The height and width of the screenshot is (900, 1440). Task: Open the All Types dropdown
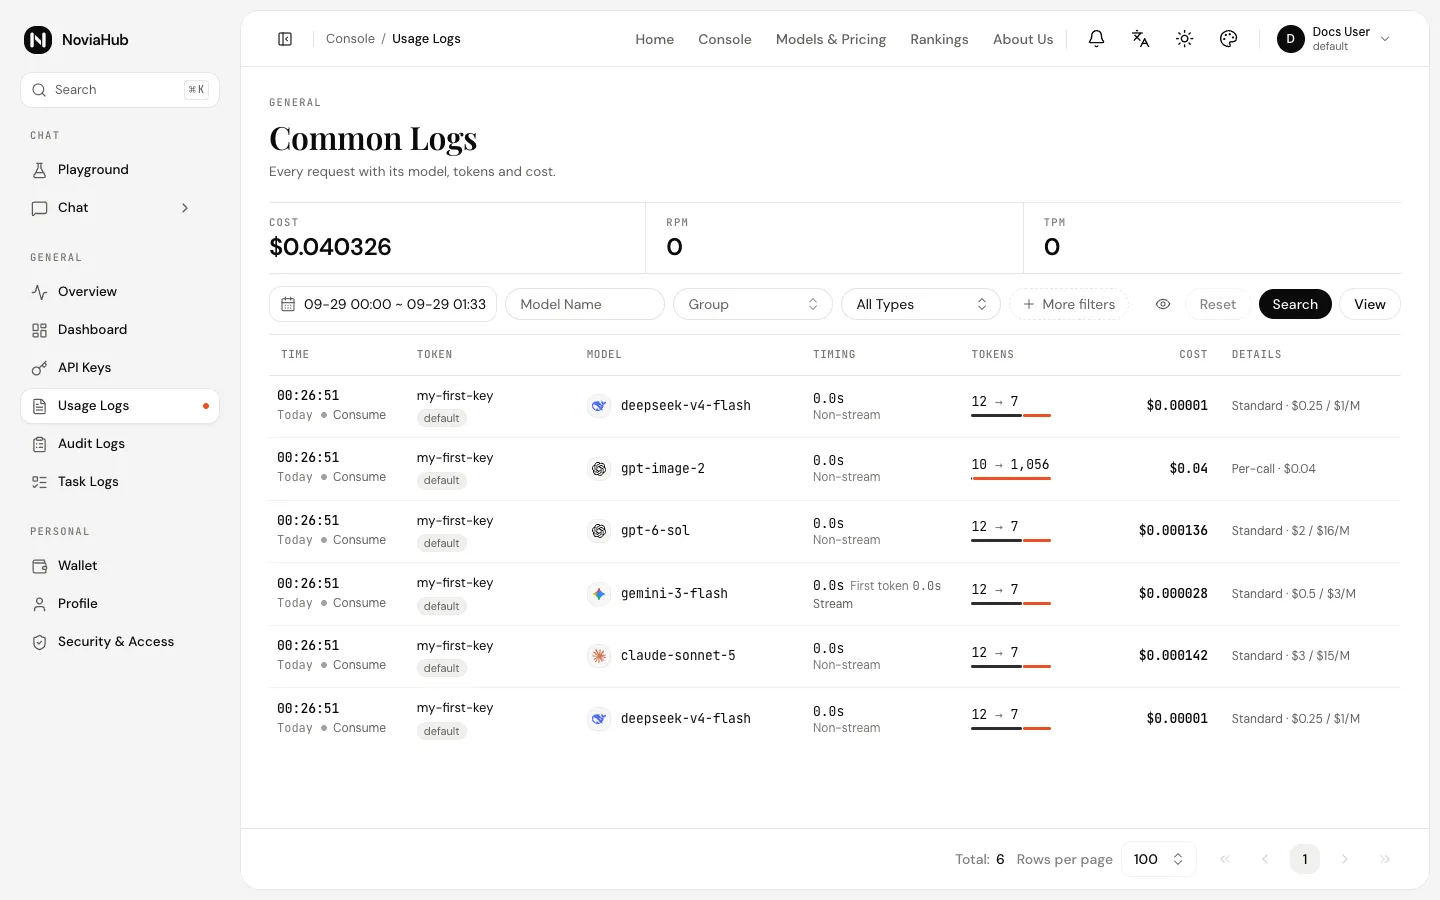pos(921,304)
